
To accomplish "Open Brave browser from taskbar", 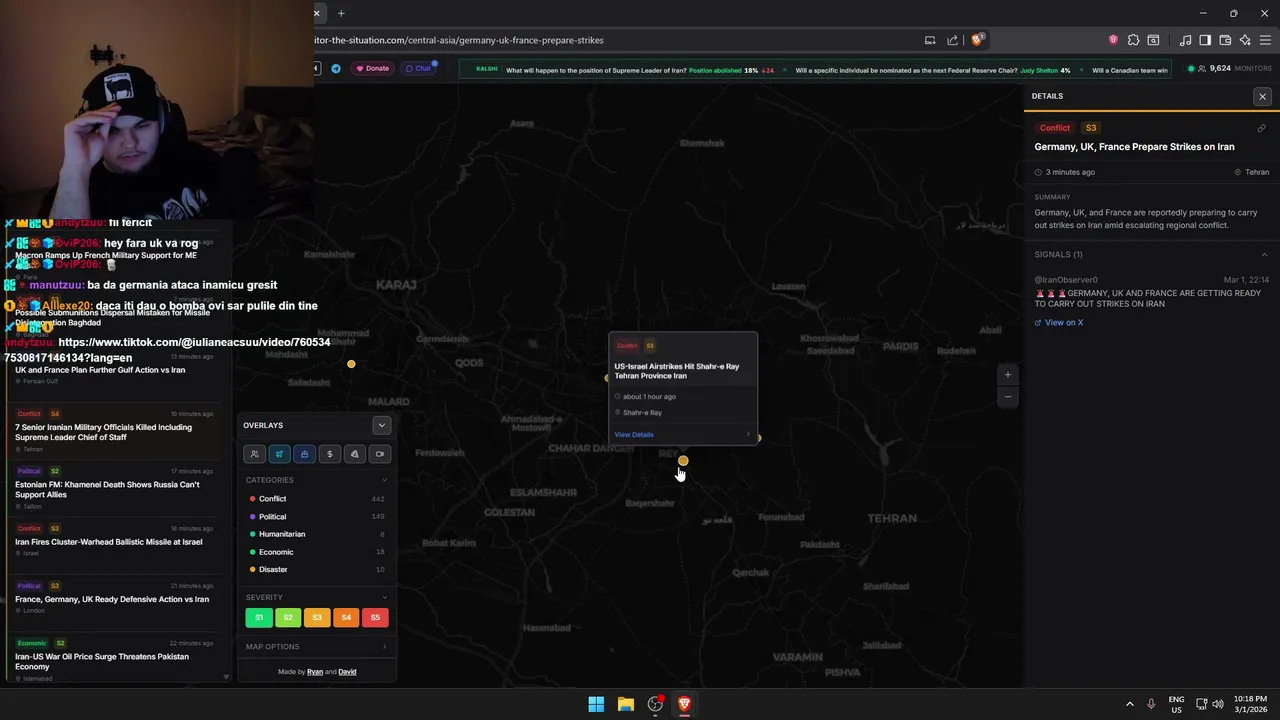I will pos(684,704).
